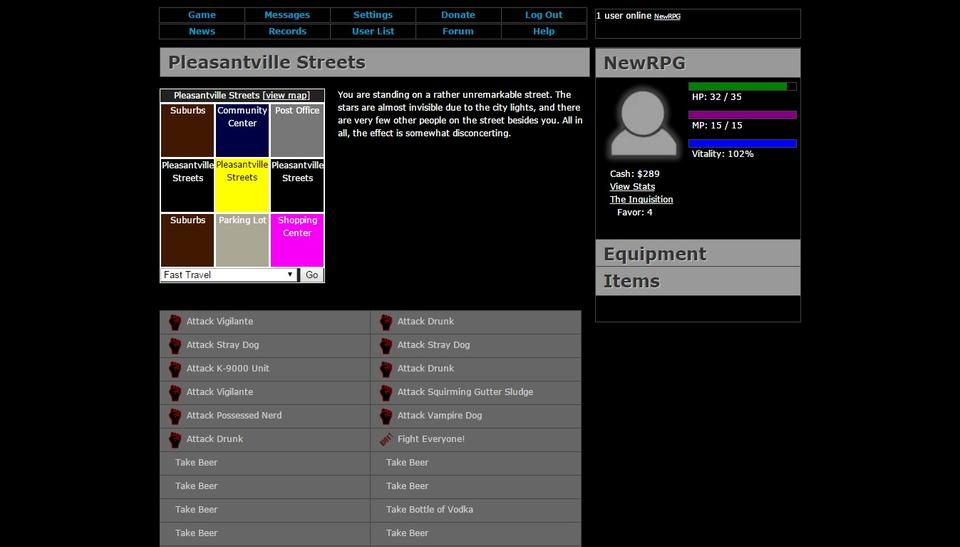Expand the Items panel
Image resolution: width=960 pixels, height=547 pixels.
click(697, 281)
